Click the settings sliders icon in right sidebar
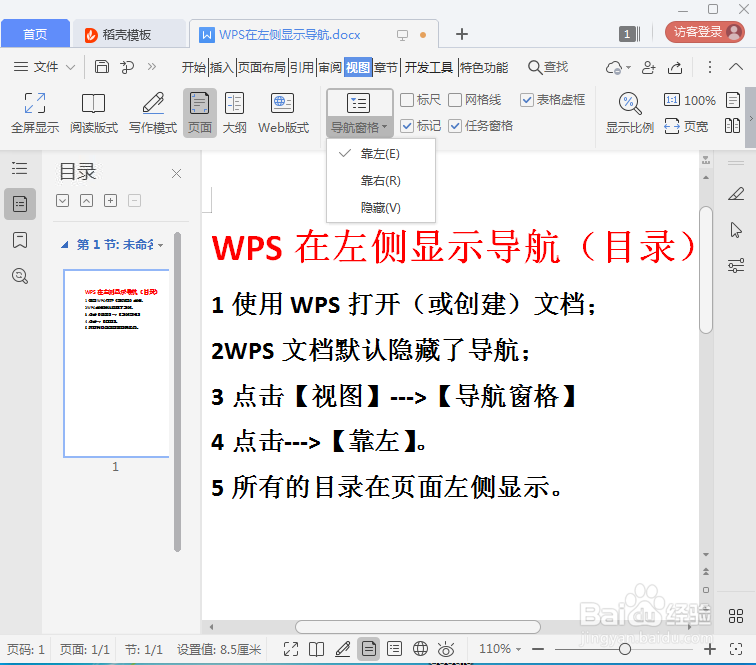The height and width of the screenshot is (665, 756). 736,266
